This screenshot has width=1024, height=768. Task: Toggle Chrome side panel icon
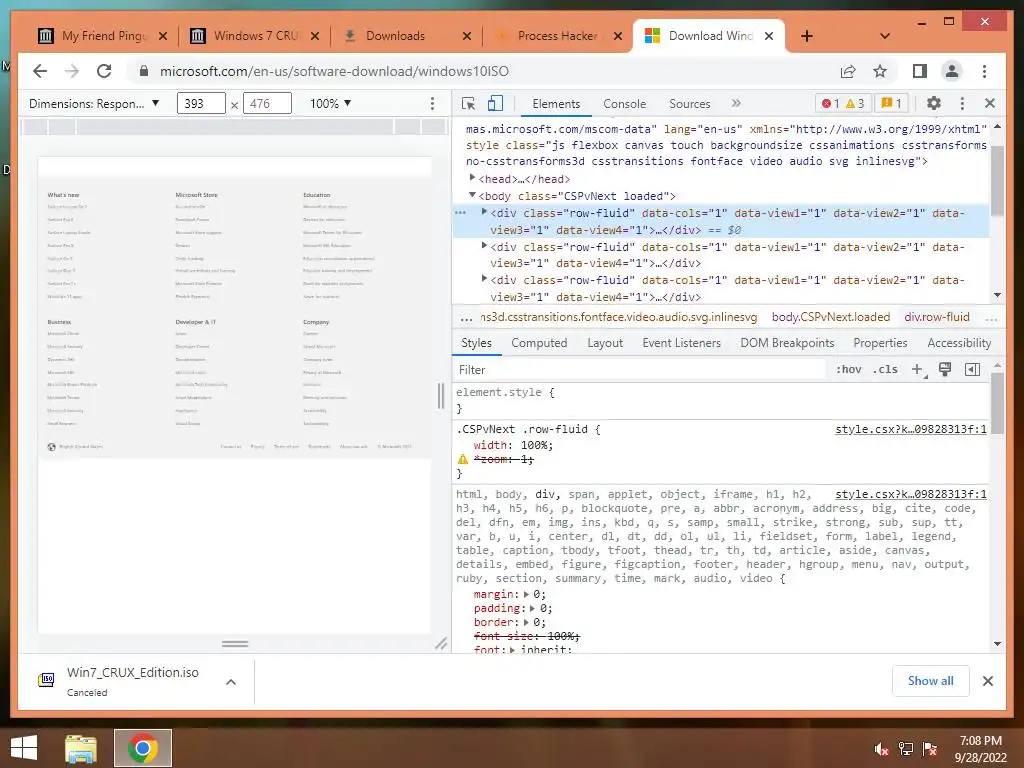click(x=920, y=71)
